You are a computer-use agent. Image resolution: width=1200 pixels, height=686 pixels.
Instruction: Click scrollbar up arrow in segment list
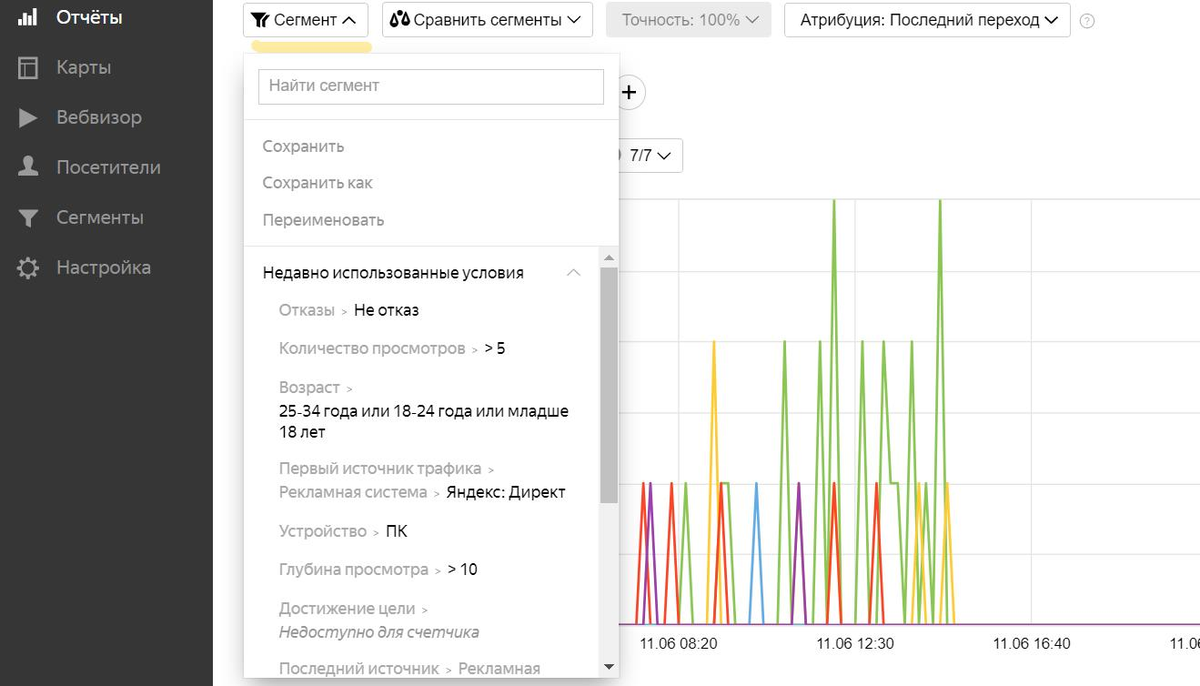click(x=609, y=258)
